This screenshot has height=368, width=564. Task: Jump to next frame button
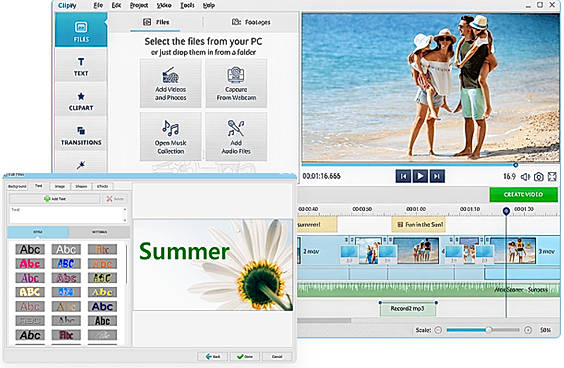point(437,176)
